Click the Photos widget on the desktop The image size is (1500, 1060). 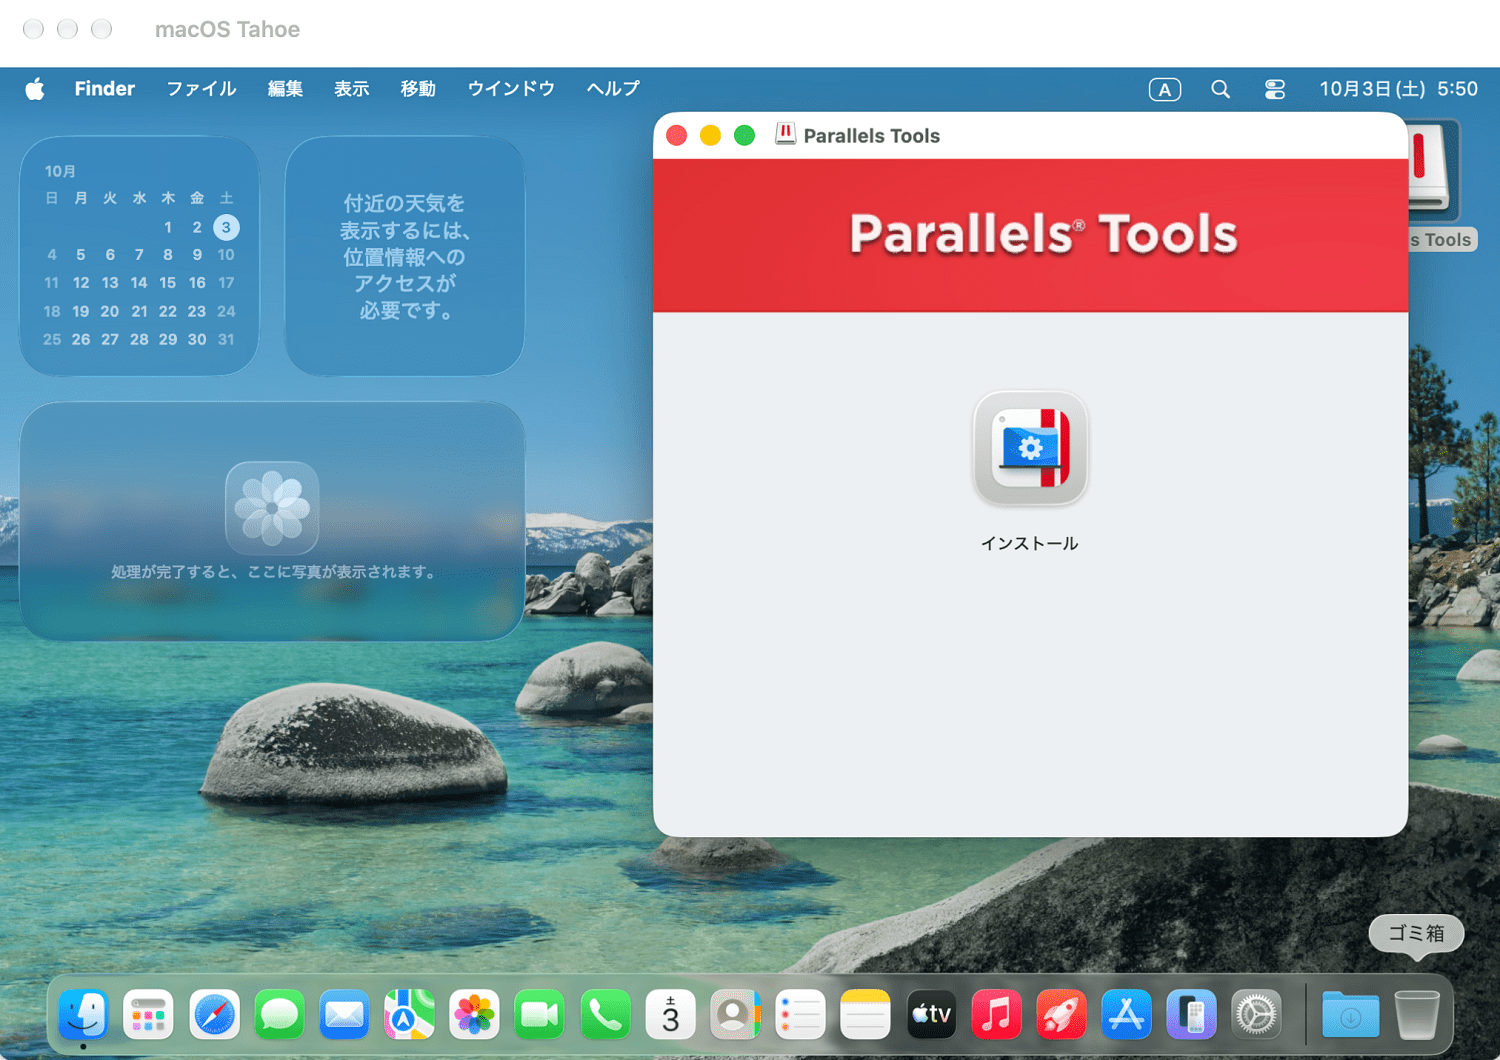(272, 521)
